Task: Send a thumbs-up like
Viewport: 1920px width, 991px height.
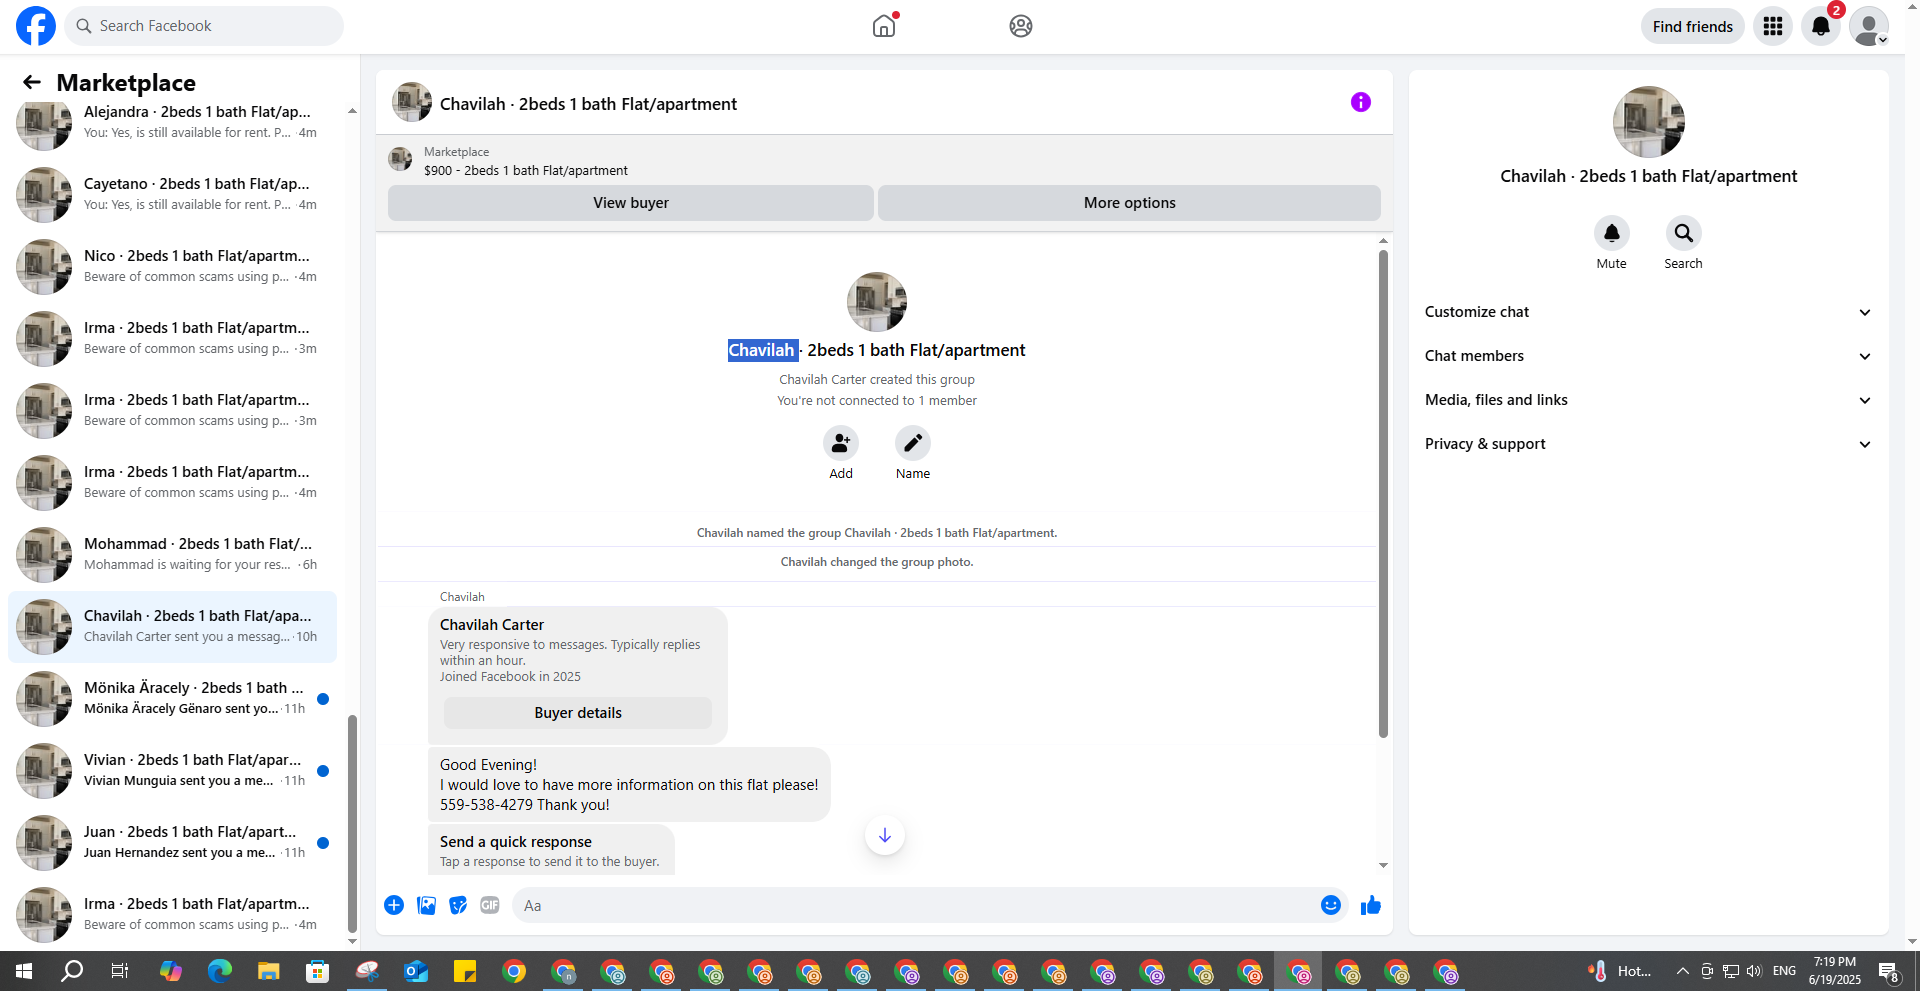Action: pos(1371,905)
